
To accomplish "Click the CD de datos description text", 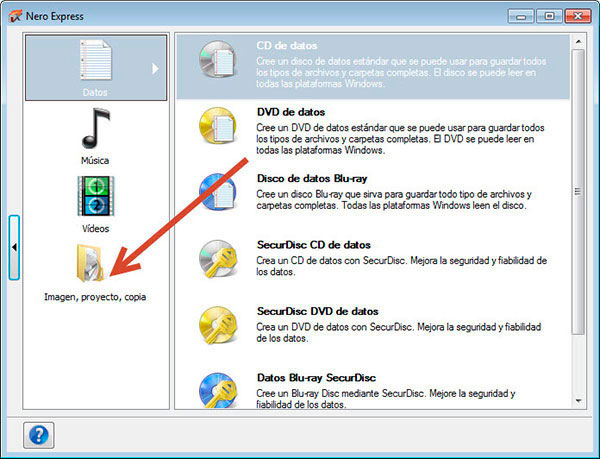I will coord(401,72).
